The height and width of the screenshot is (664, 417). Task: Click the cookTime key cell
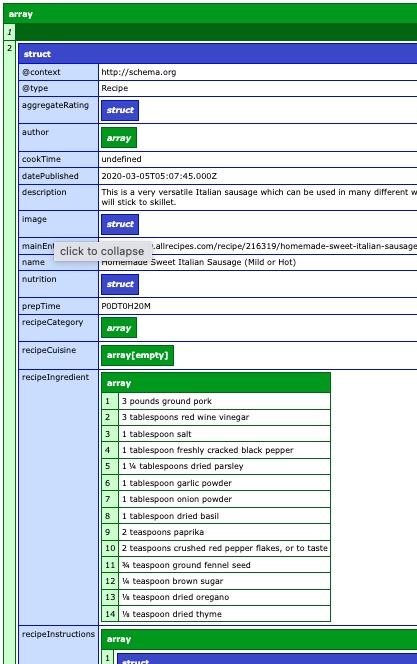58,159
